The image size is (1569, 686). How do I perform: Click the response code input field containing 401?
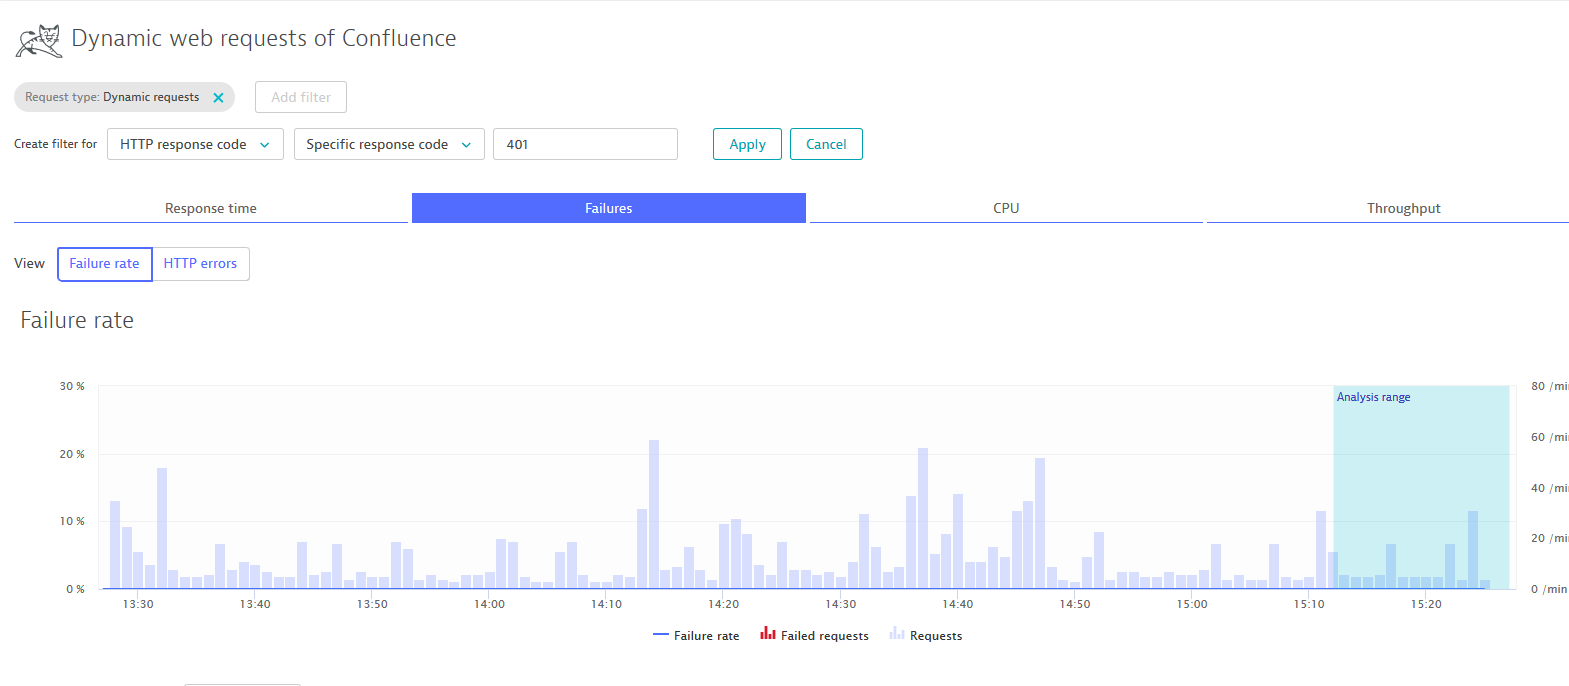point(584,144)
